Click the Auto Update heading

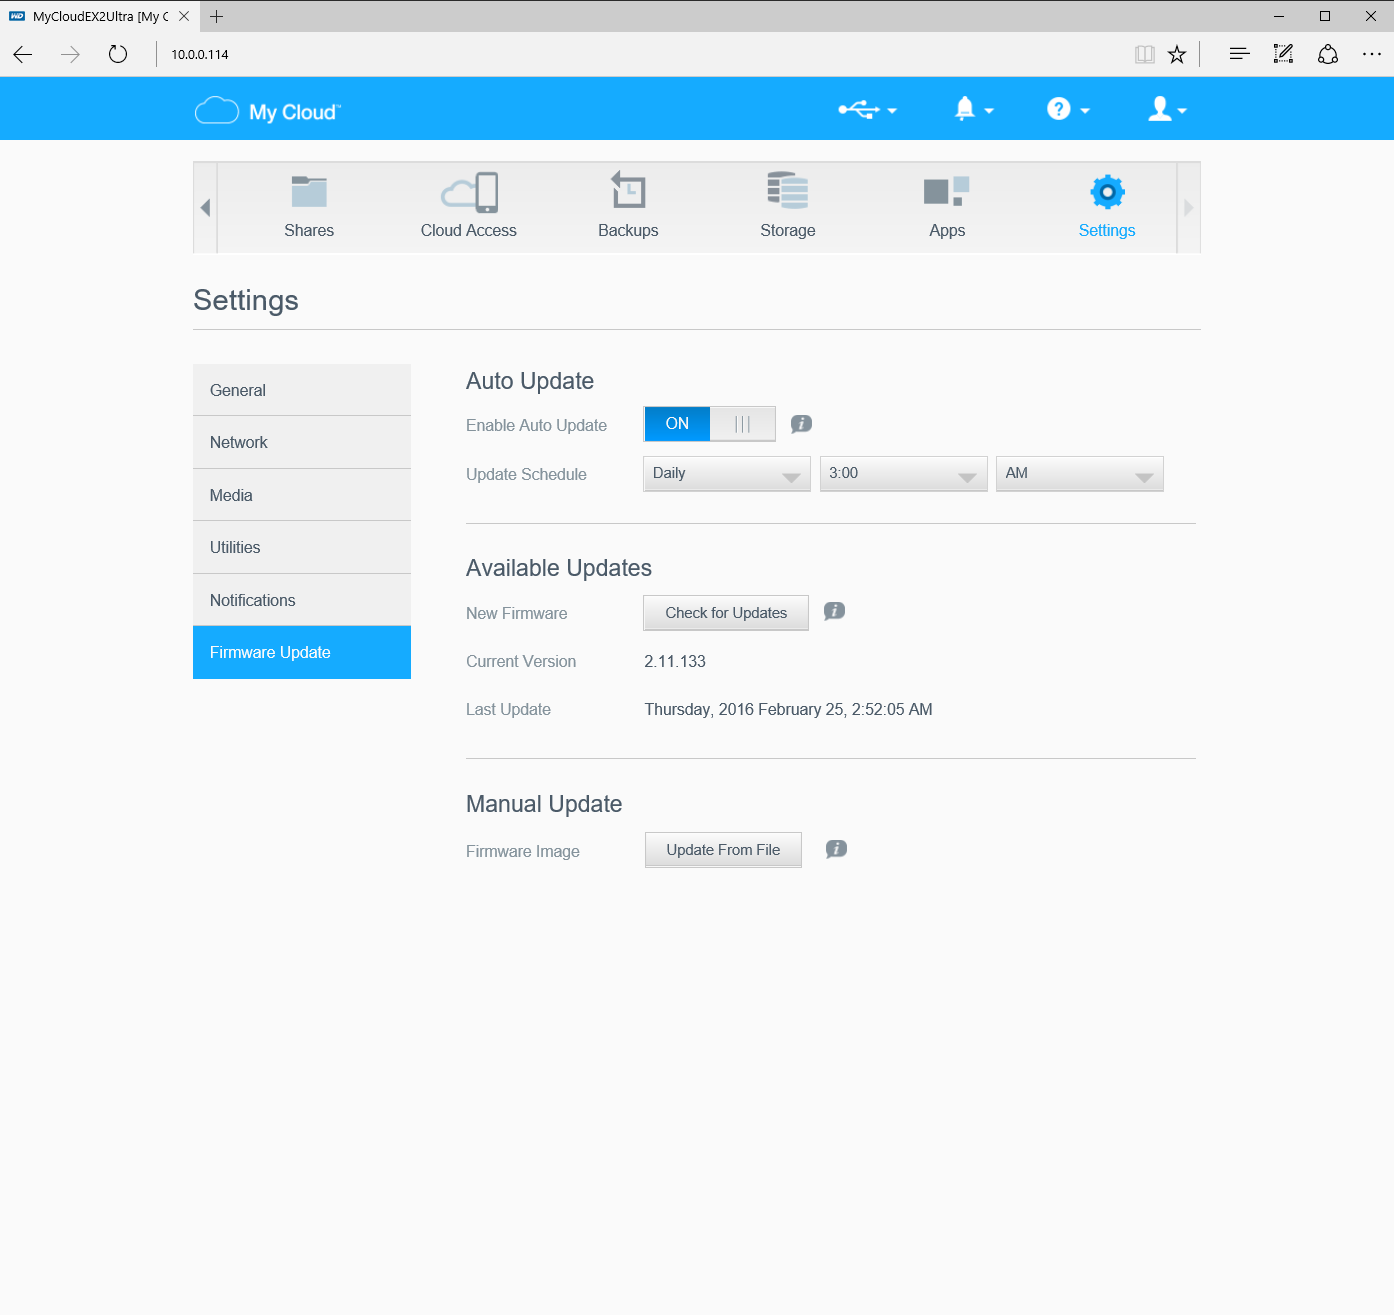click(530, 381)
